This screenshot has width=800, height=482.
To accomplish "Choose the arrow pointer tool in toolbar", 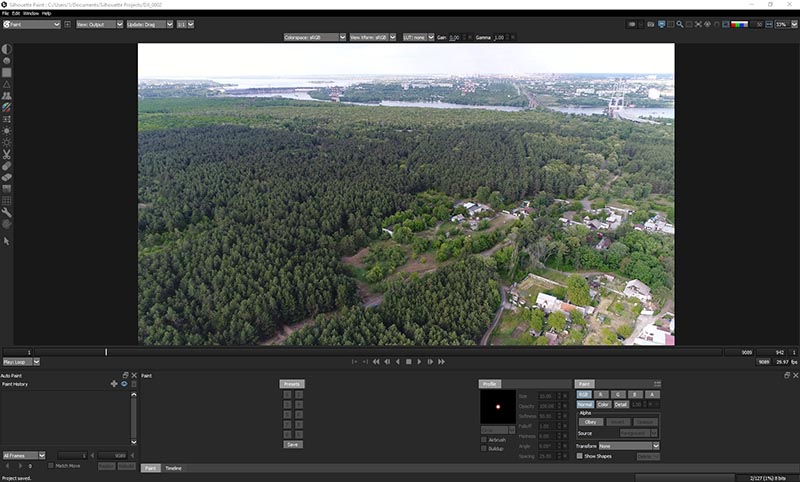I will pos(7,241).
